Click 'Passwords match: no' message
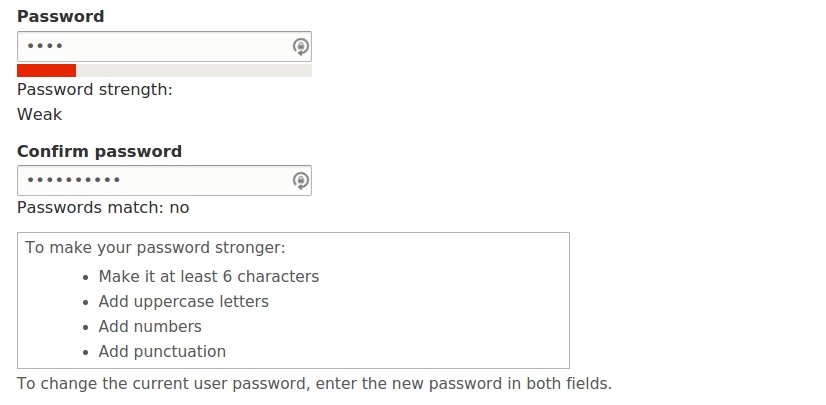 click(103, 208)
